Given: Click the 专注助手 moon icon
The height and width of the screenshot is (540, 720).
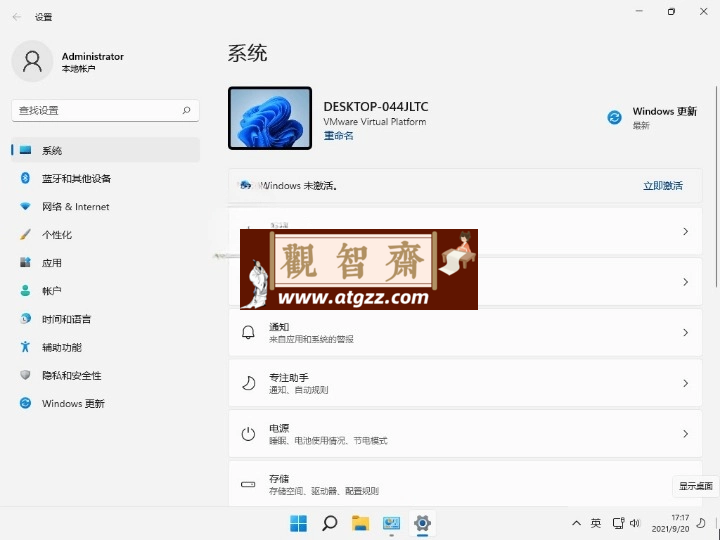Looking at the screenshot, I should click(x=248, y=383).
